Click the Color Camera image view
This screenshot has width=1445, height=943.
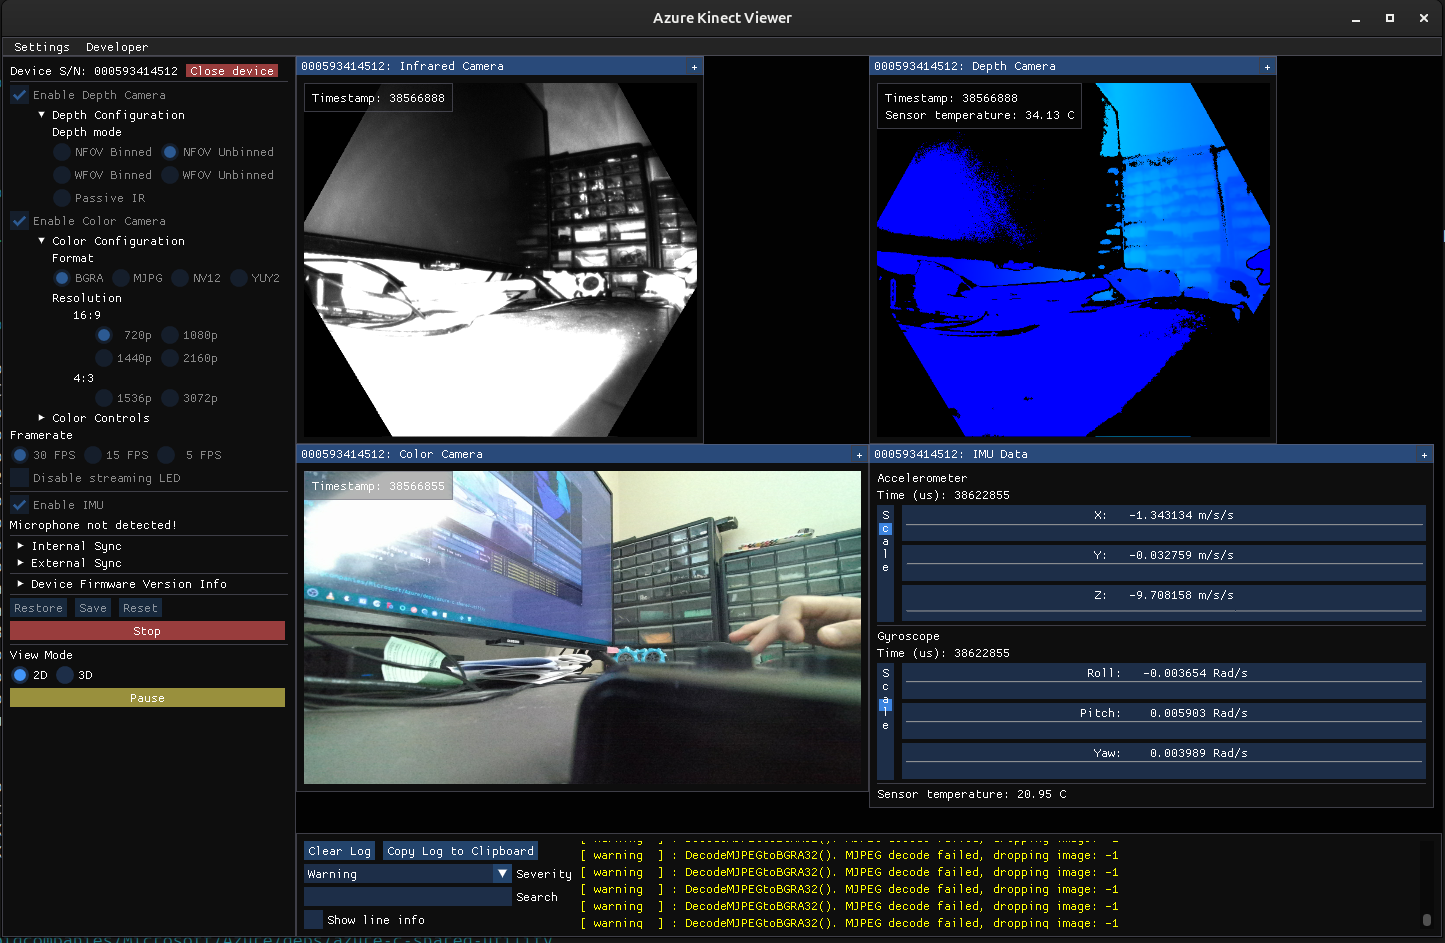pos(582,628)
